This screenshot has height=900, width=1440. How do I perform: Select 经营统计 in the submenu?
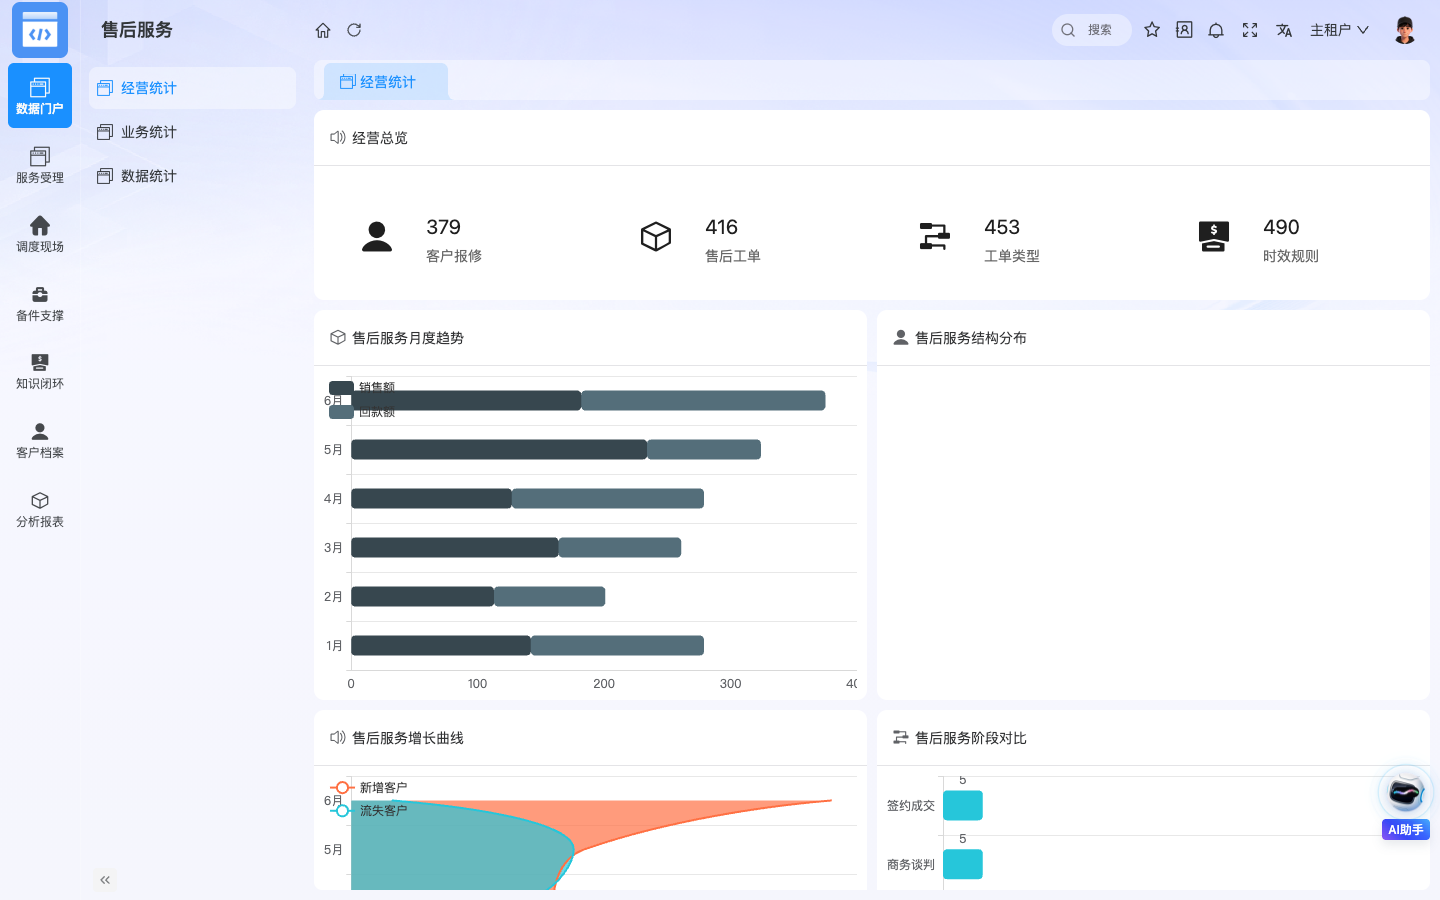pyautogui.click(x=192, y=88)
